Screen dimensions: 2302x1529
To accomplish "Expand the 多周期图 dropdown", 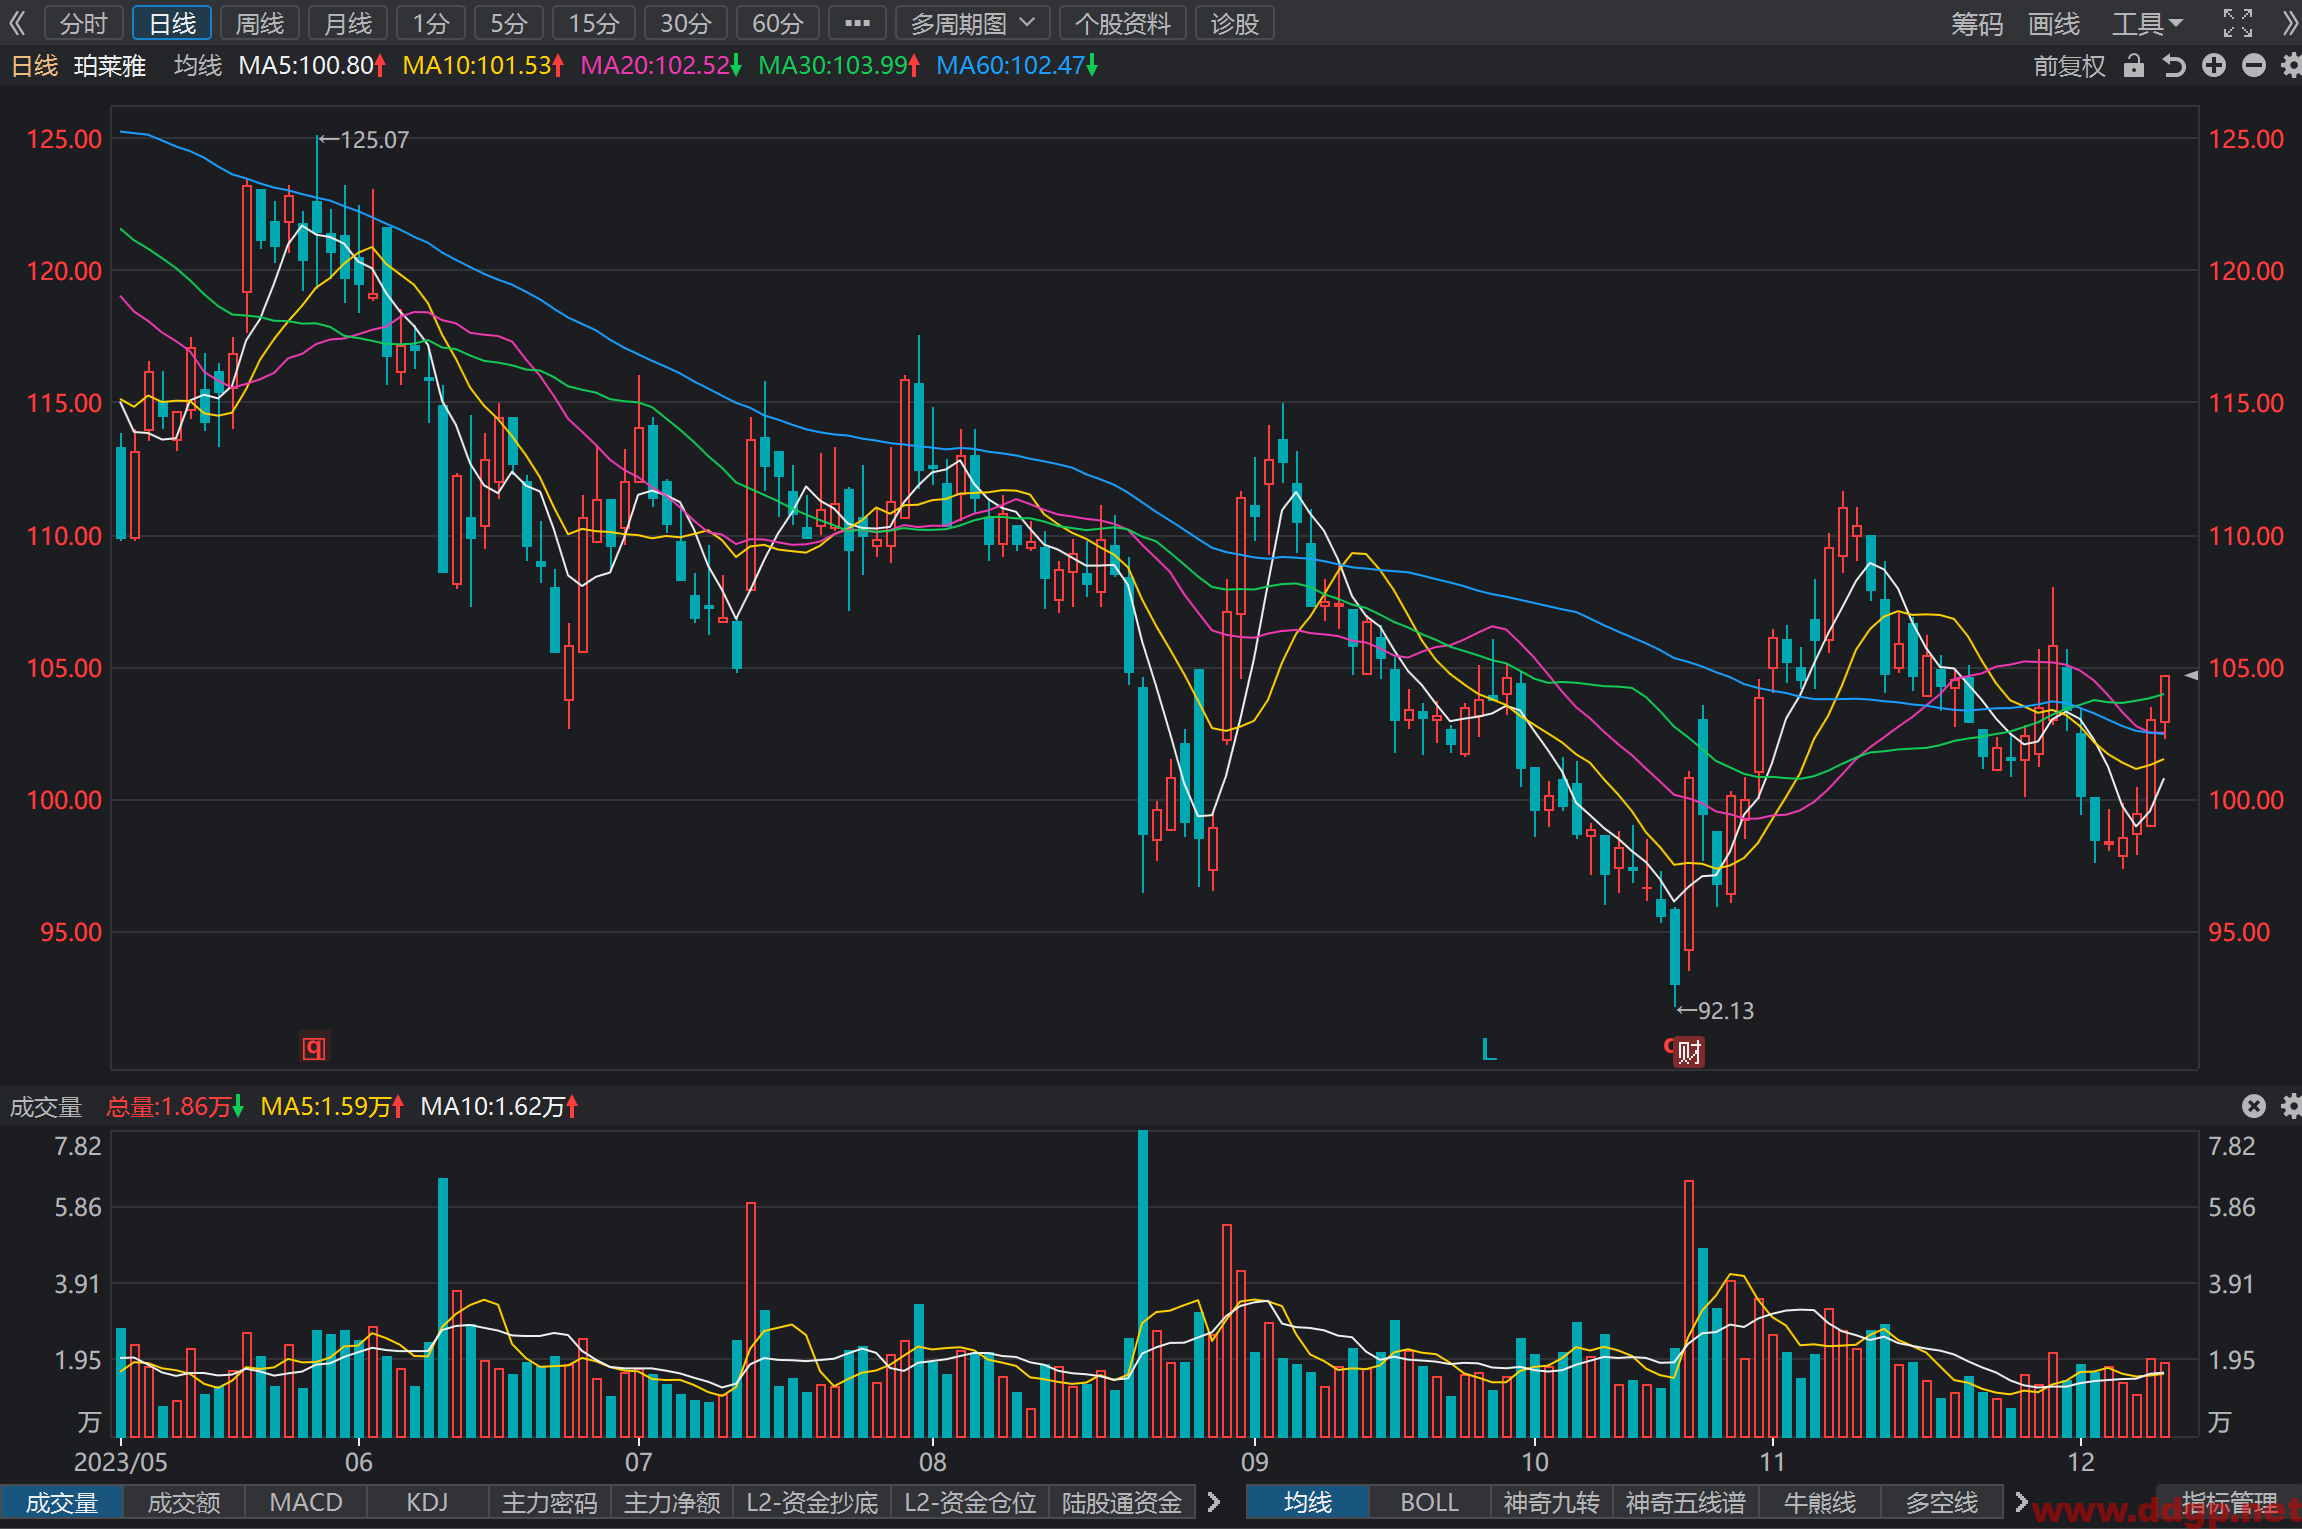I will pyautogui.click(x=972, y=23).
